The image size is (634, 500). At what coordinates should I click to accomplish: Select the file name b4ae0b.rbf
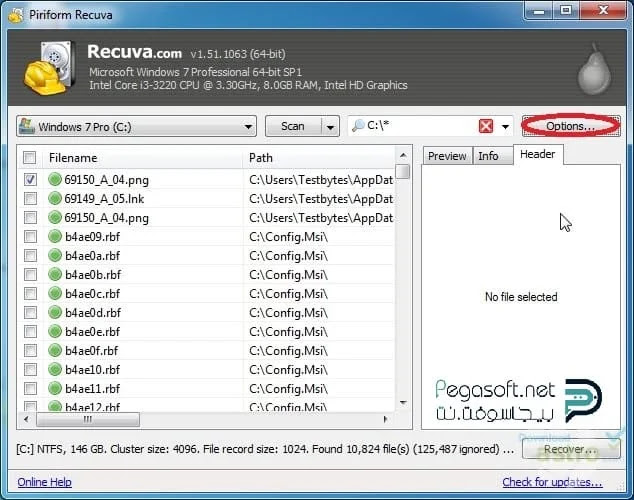[93, 275]
